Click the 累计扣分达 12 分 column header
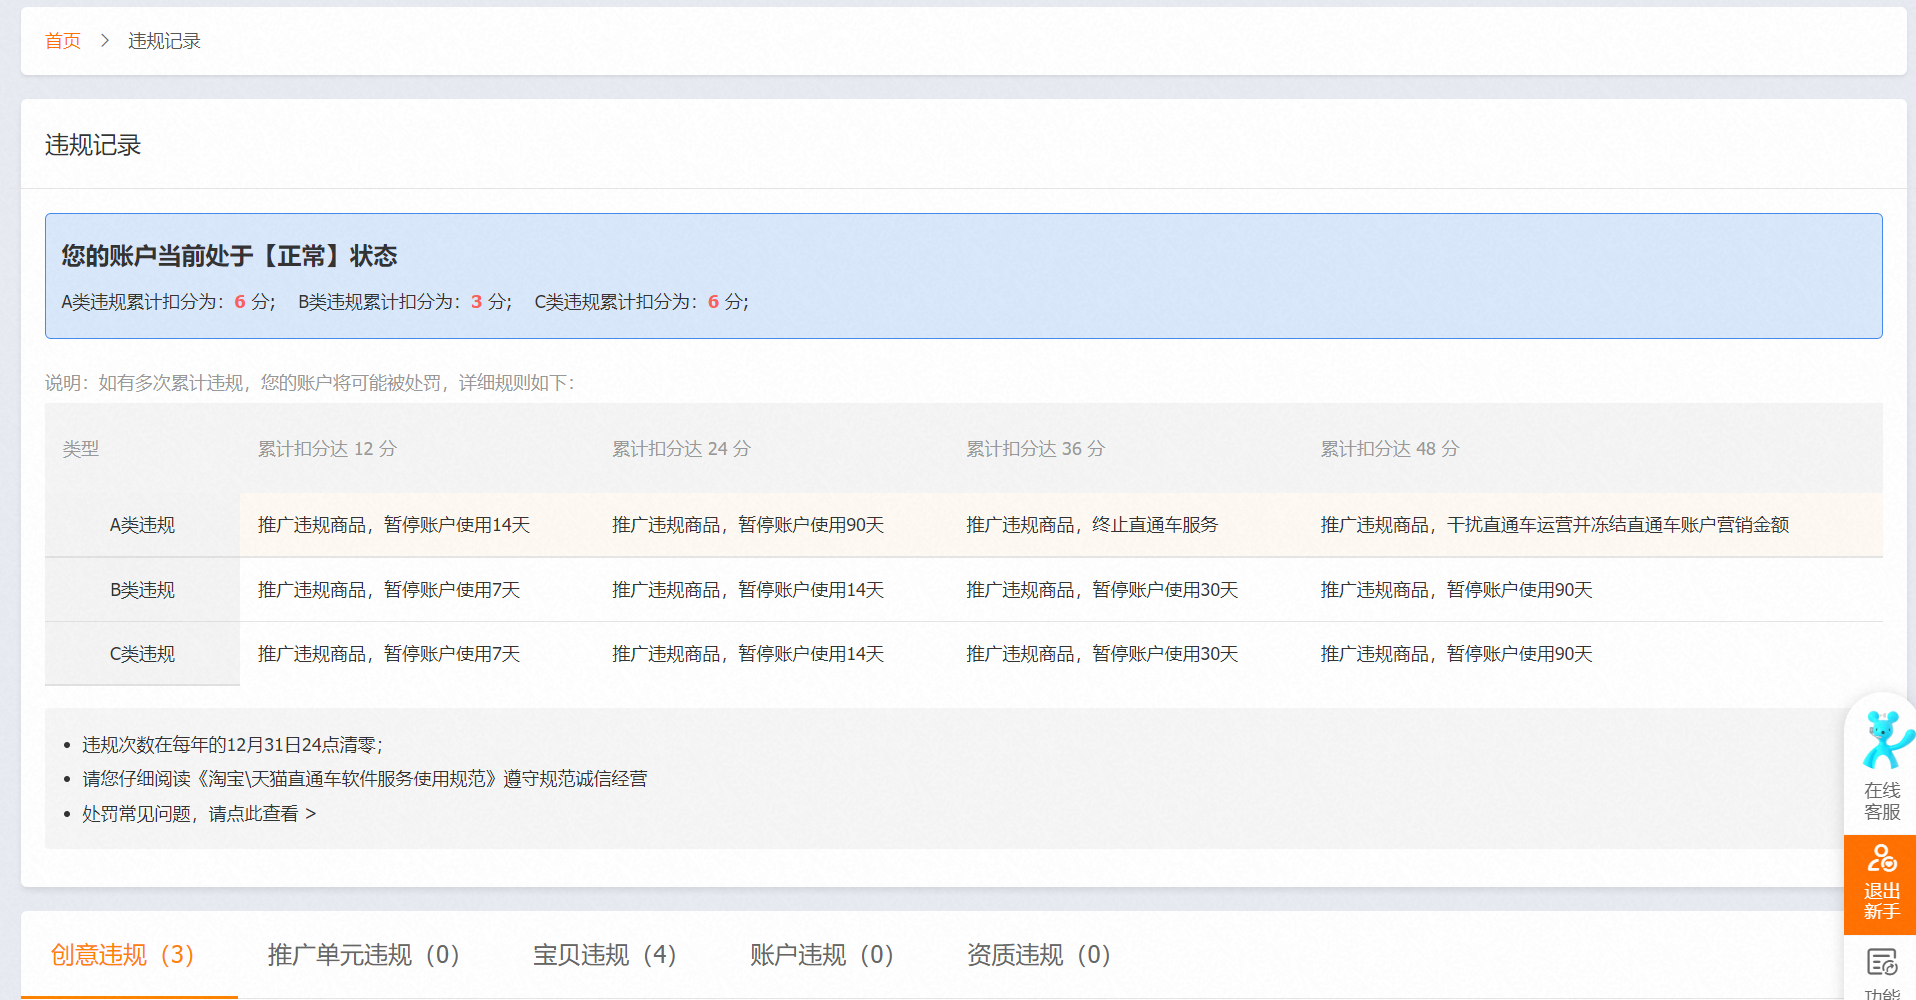The image size is (1916, 1000). [x=326, y=448]
